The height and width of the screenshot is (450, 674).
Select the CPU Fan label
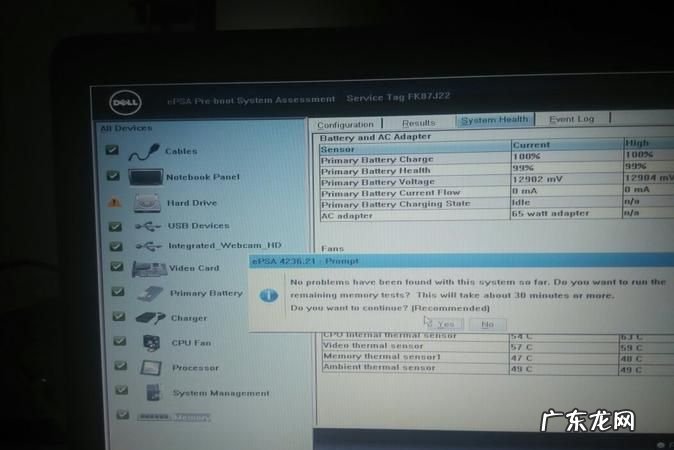tap(191, 343)
